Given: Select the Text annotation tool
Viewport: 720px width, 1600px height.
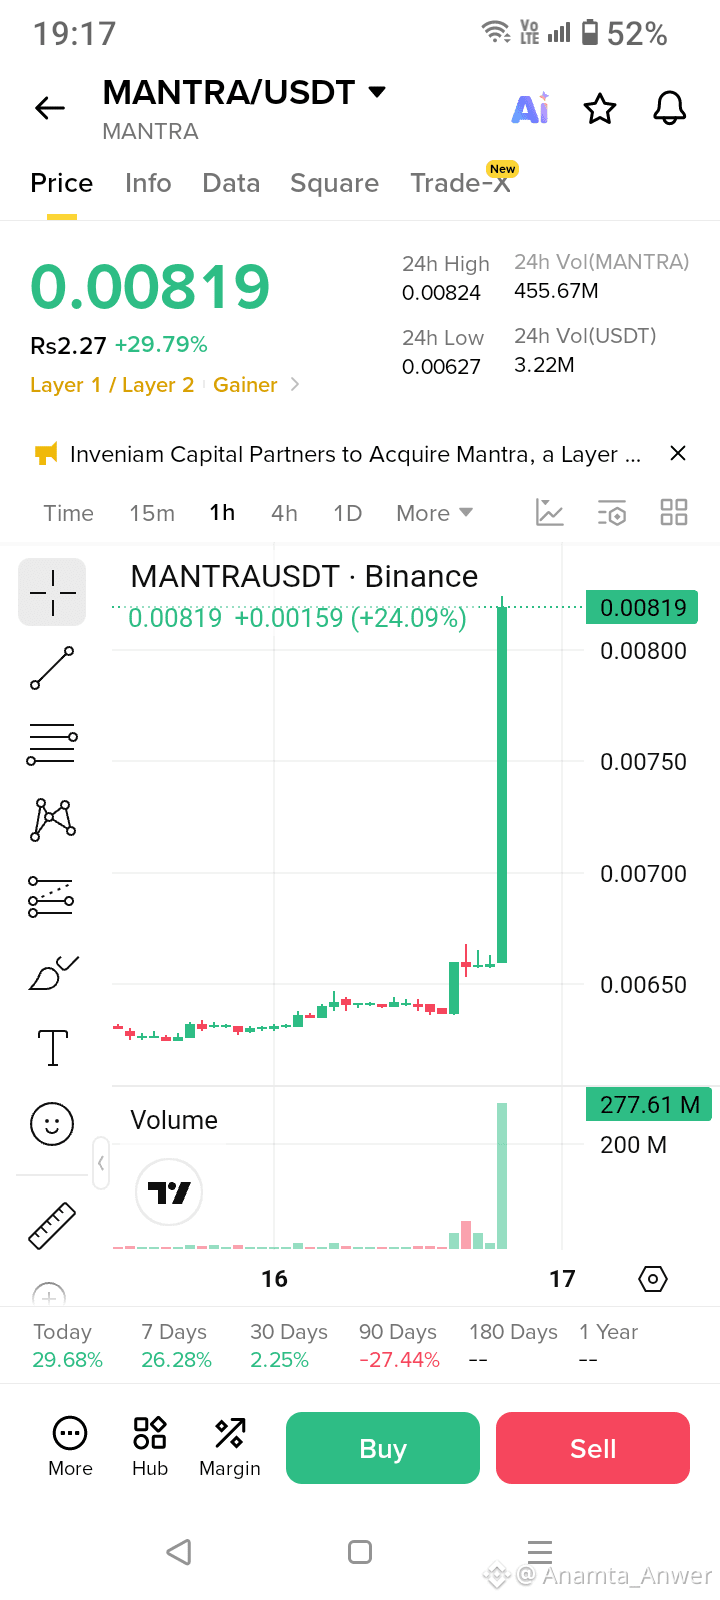Looking at the screenshot, I should 52,1048.
